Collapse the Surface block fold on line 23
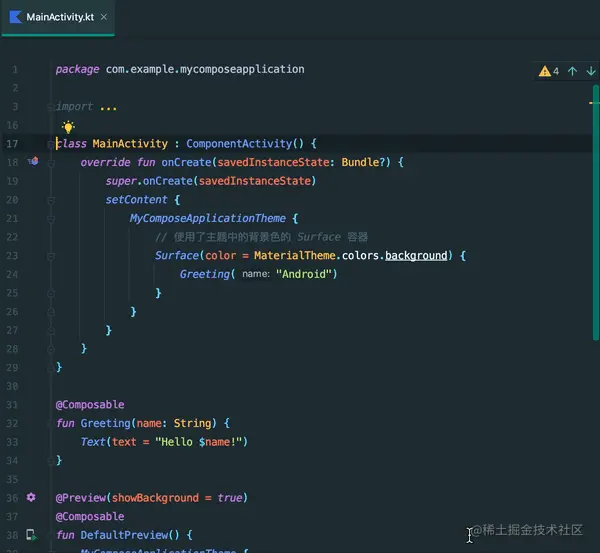This screenshot has height=553, width=600. (51, 256)
